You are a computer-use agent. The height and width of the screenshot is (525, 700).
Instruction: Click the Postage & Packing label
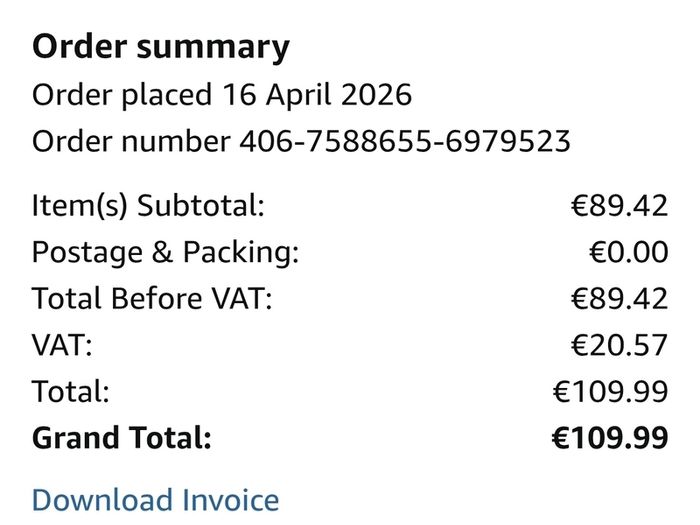[165, 253]
